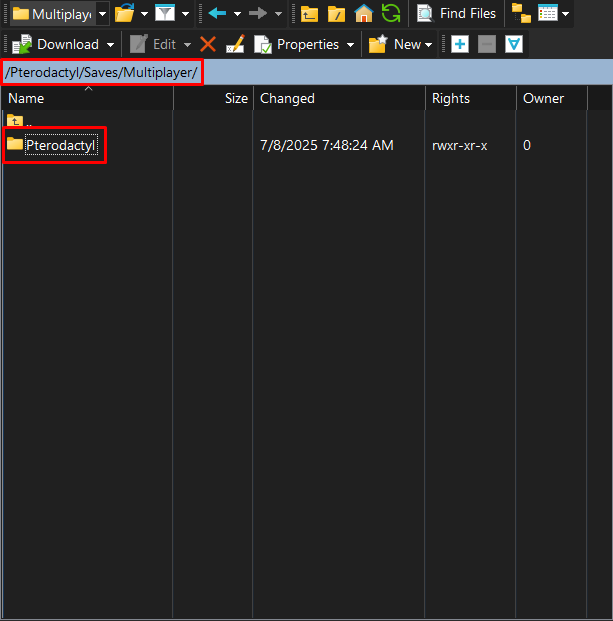This screenshot has width=613, height=621.
Task: Go to the home directory icon
Action: (x=364, y=14)
